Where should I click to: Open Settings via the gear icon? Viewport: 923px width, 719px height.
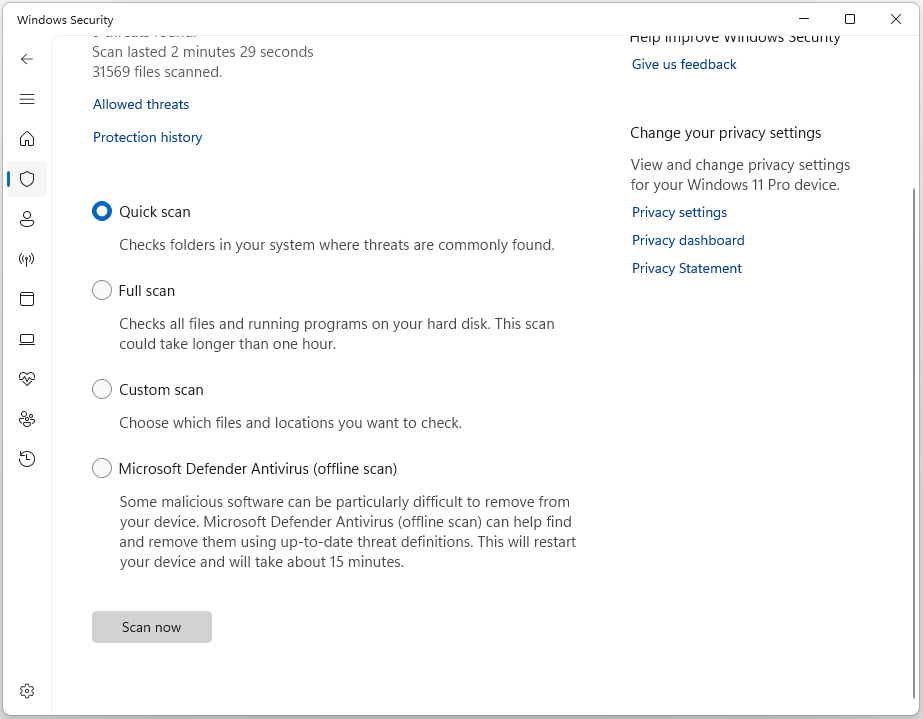pos(27,690)
